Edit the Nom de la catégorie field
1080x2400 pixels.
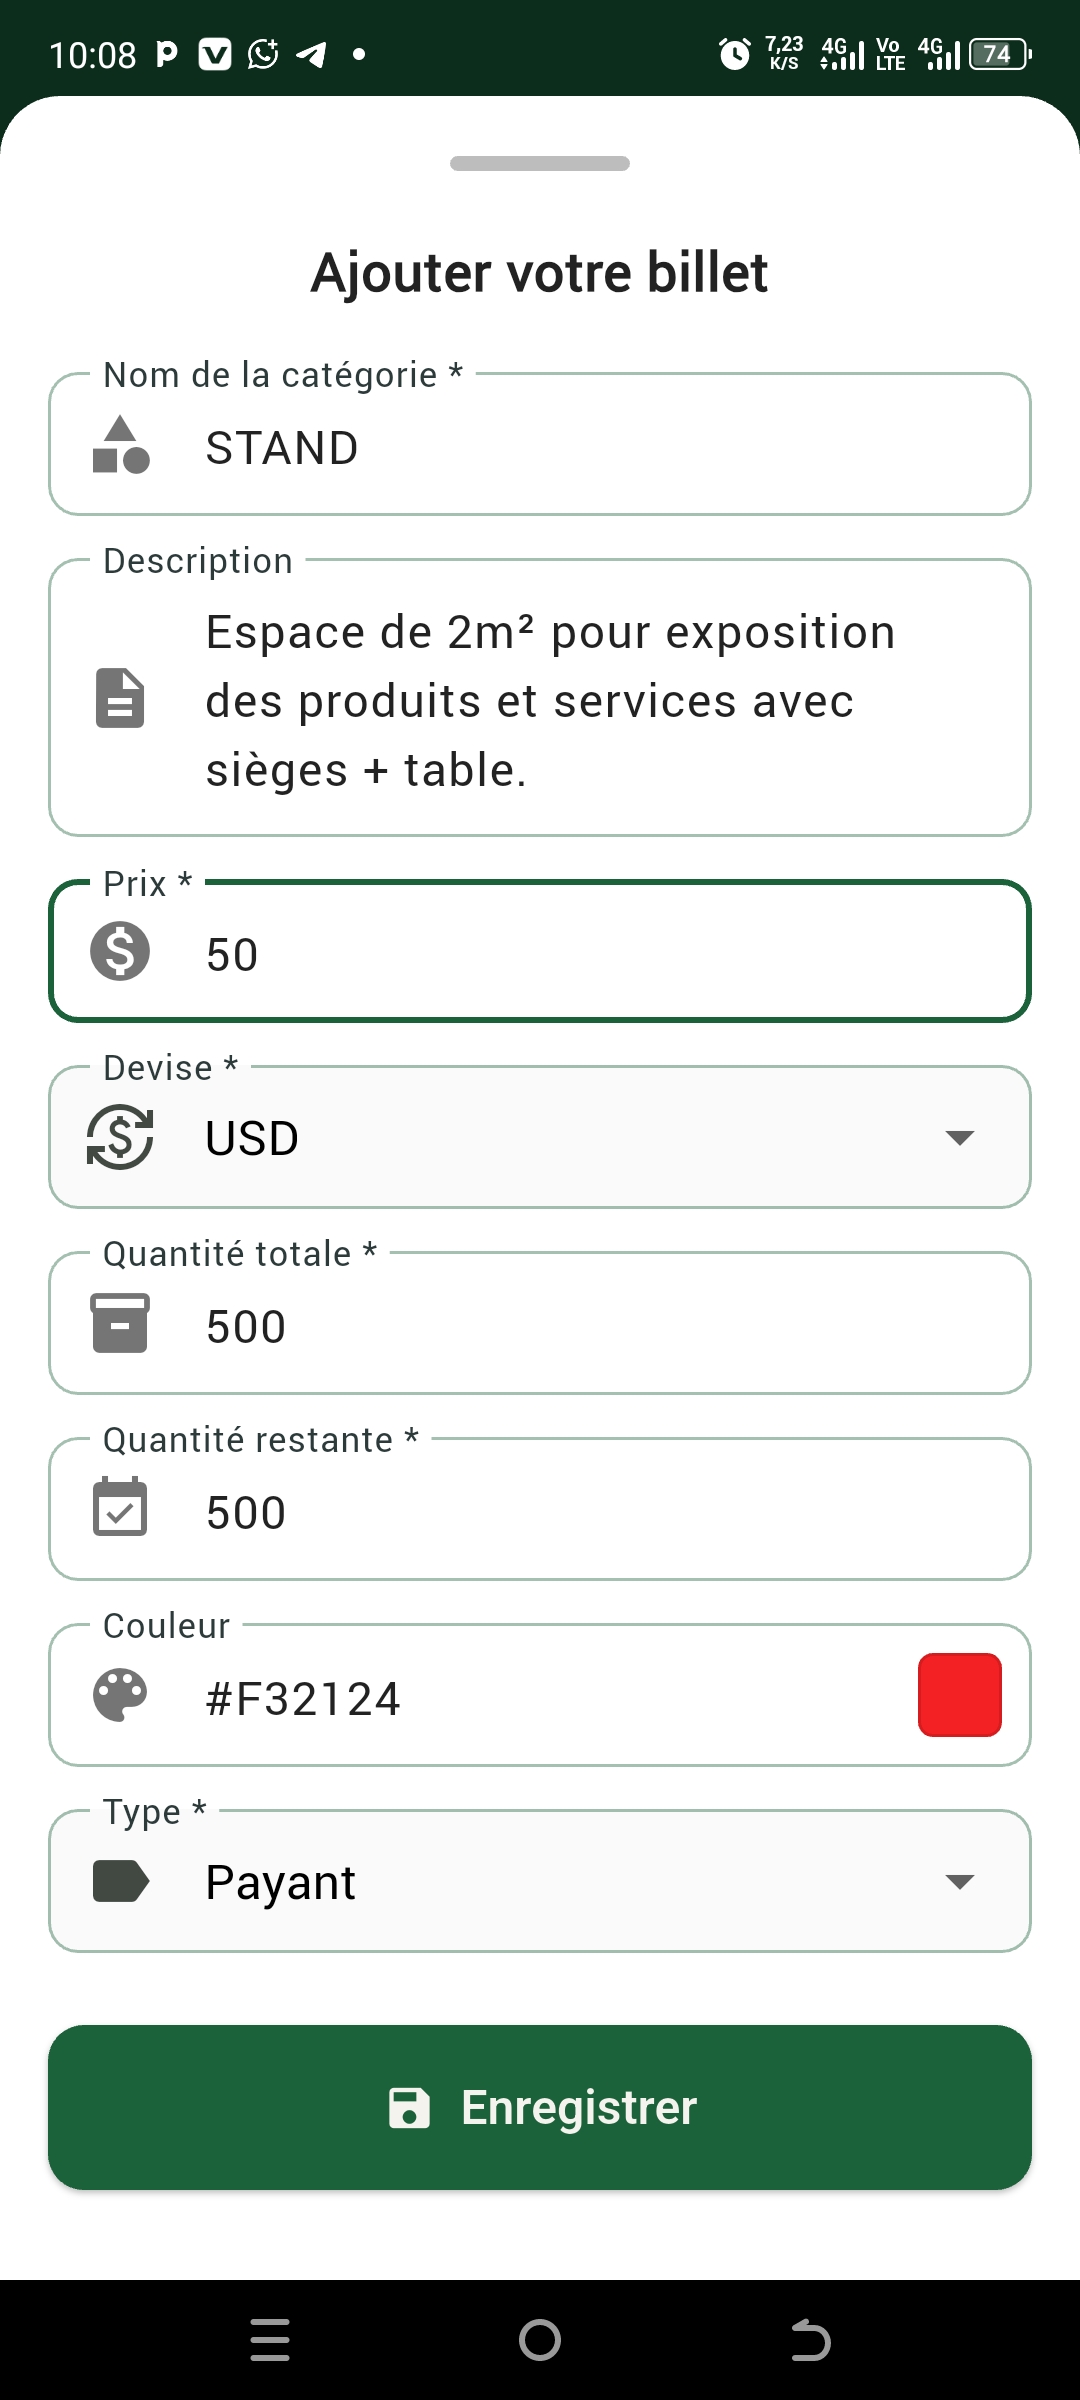coord(600,447)
